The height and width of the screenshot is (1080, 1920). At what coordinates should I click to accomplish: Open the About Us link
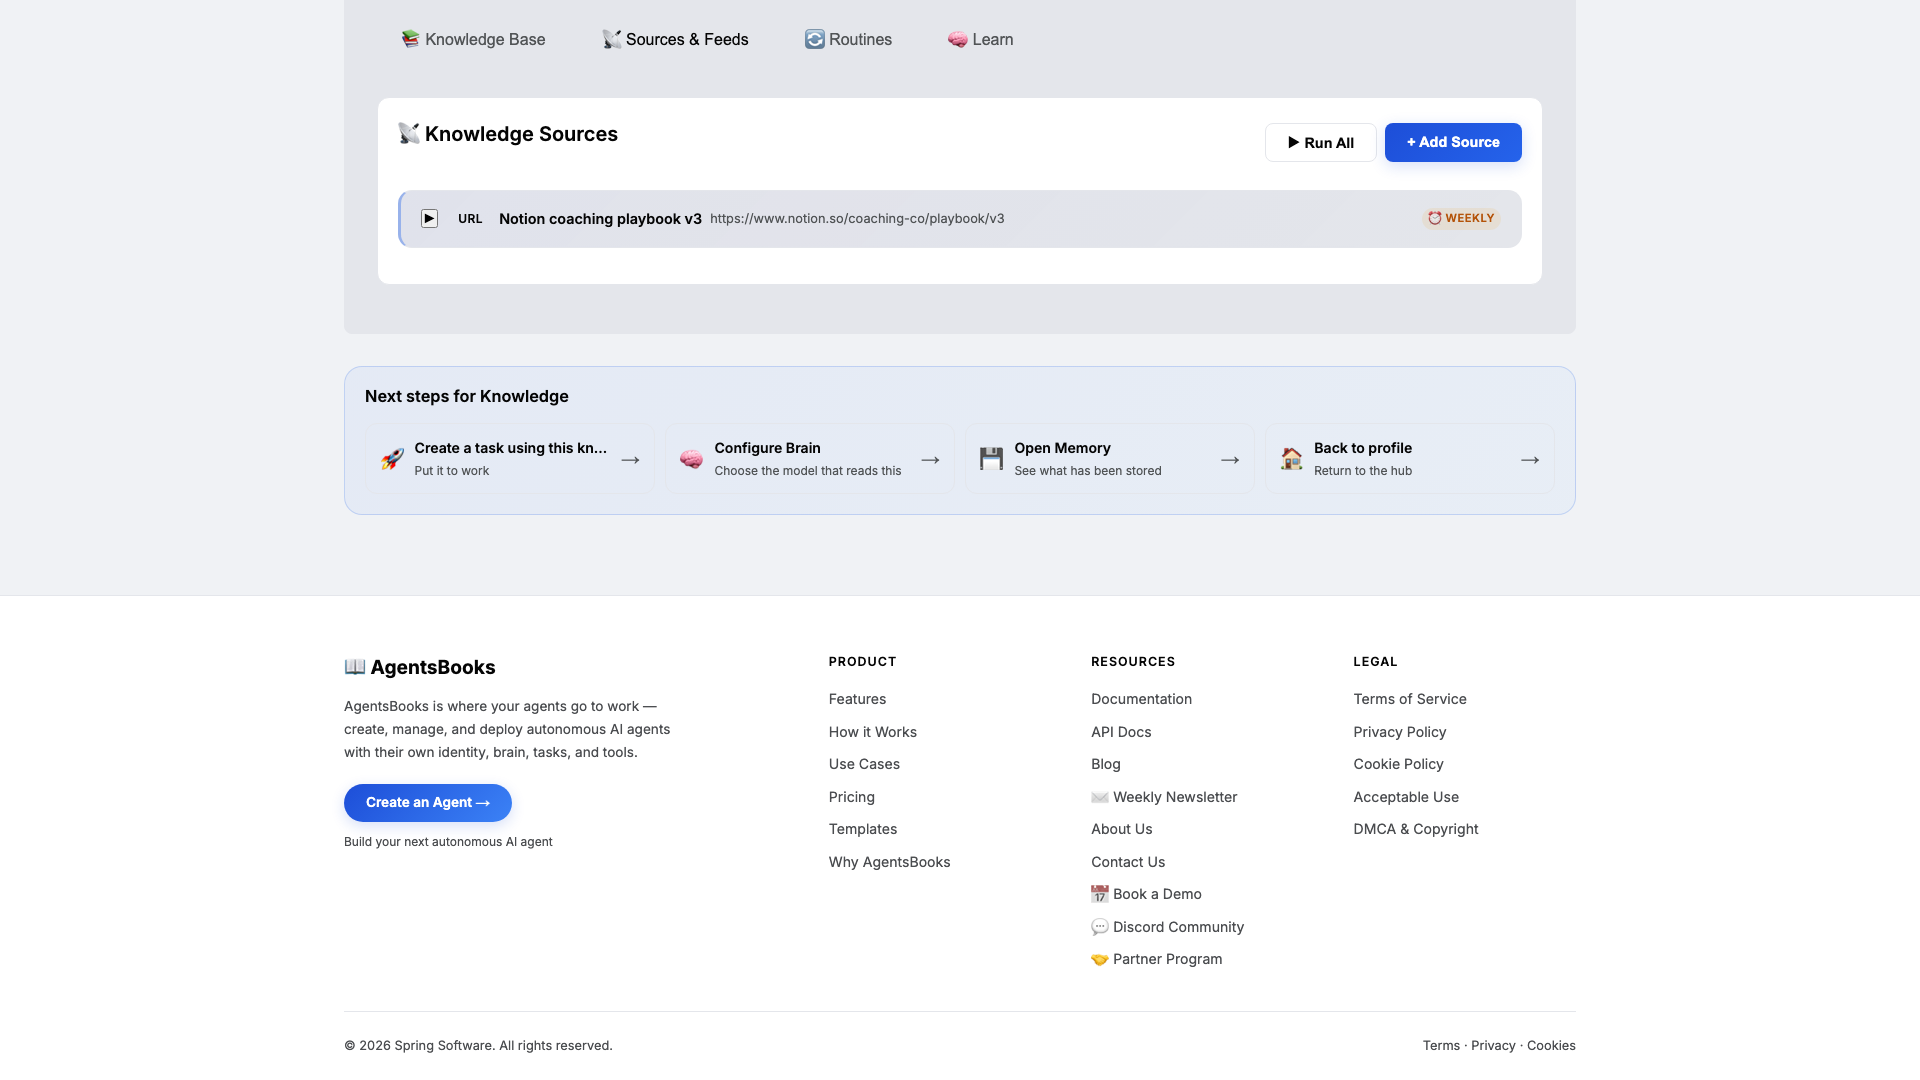click(1121, 829)
